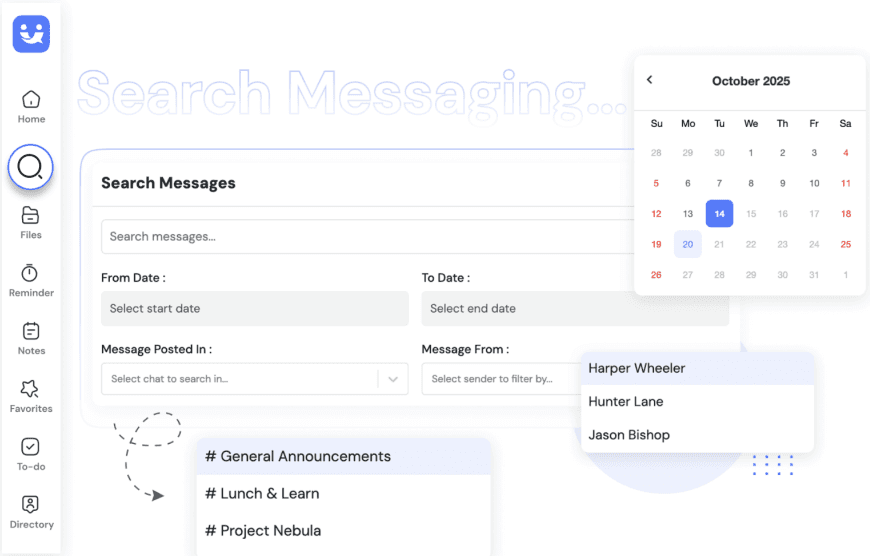
Task: Pick October 11 in the calendar
Action: click(846, 183)
